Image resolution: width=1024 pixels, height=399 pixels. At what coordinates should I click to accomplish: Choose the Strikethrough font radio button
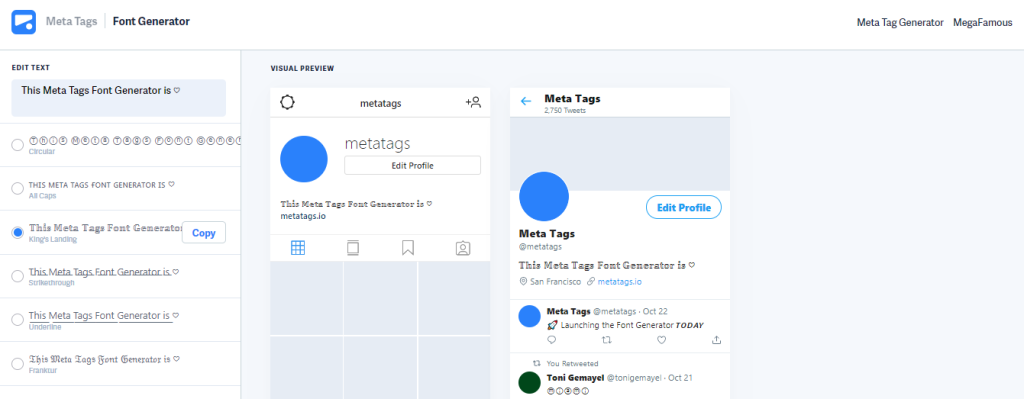point(18,276)
